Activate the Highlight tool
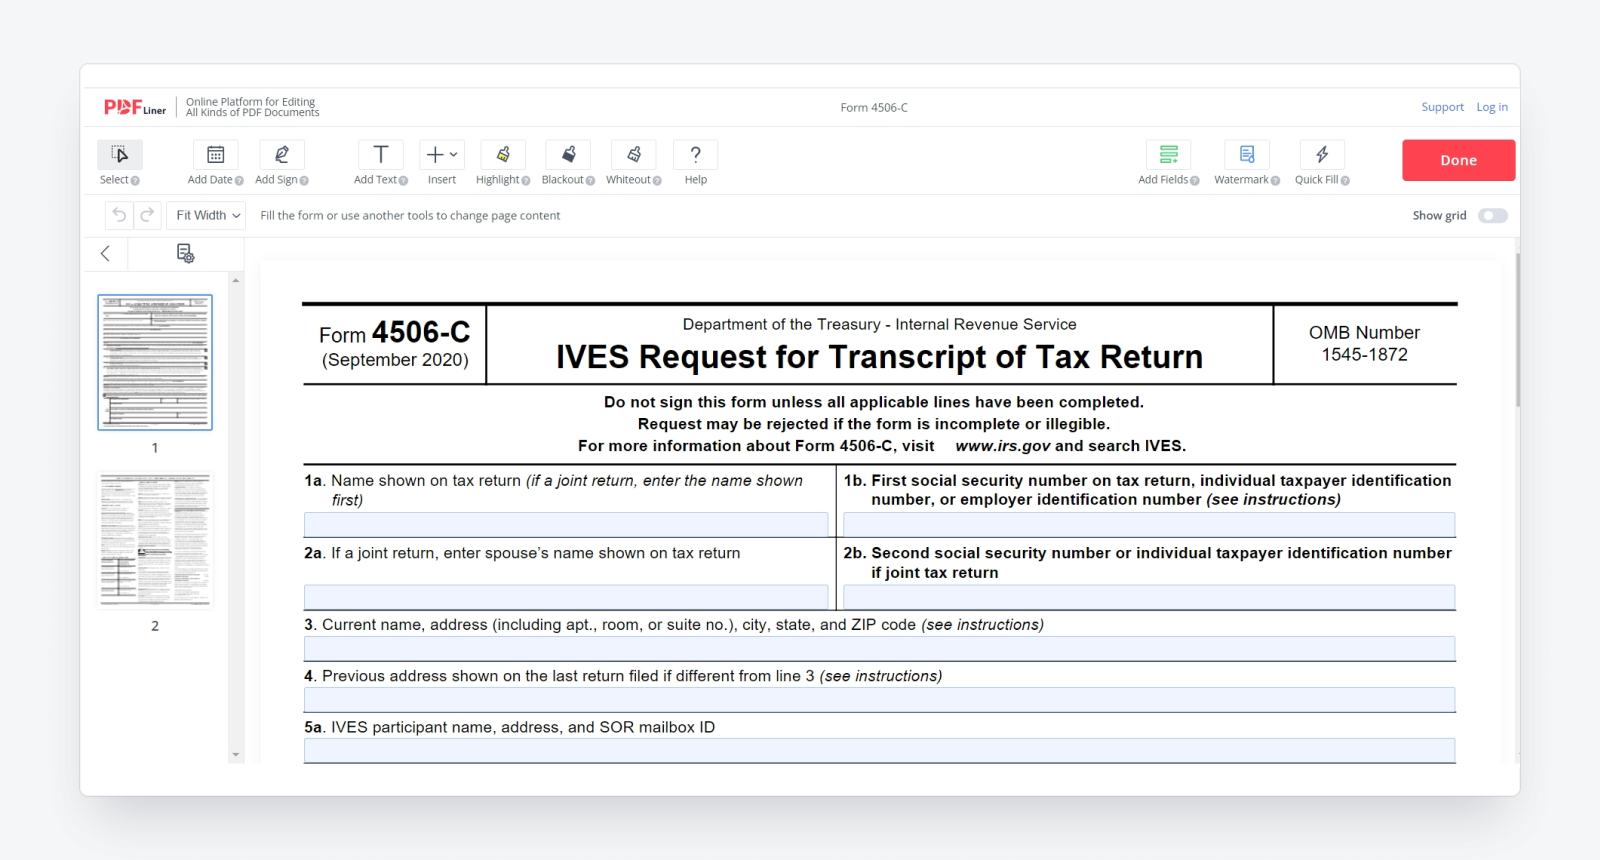 [503, 155]
